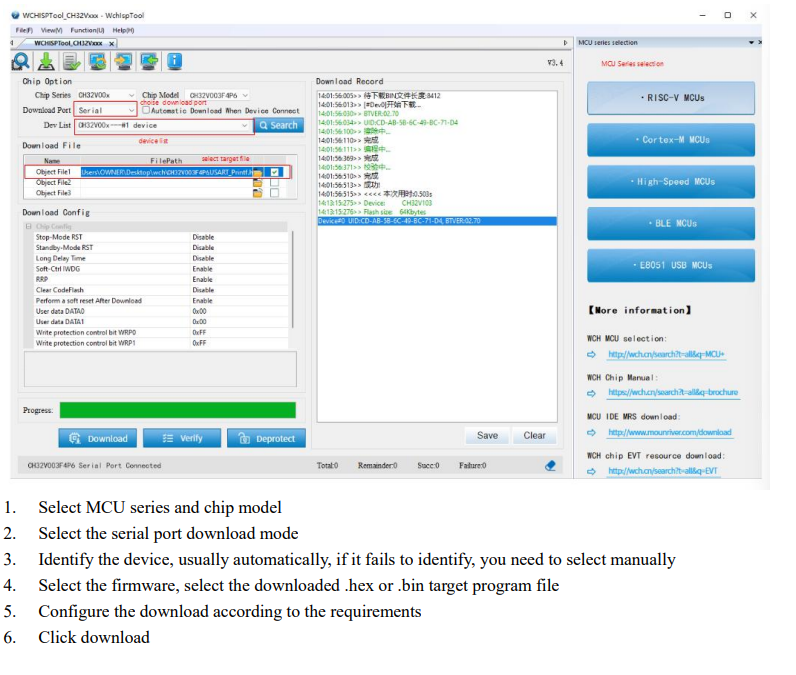Click the User data DATA0 0x00 value
796x675 pixels.
point(200,312)
